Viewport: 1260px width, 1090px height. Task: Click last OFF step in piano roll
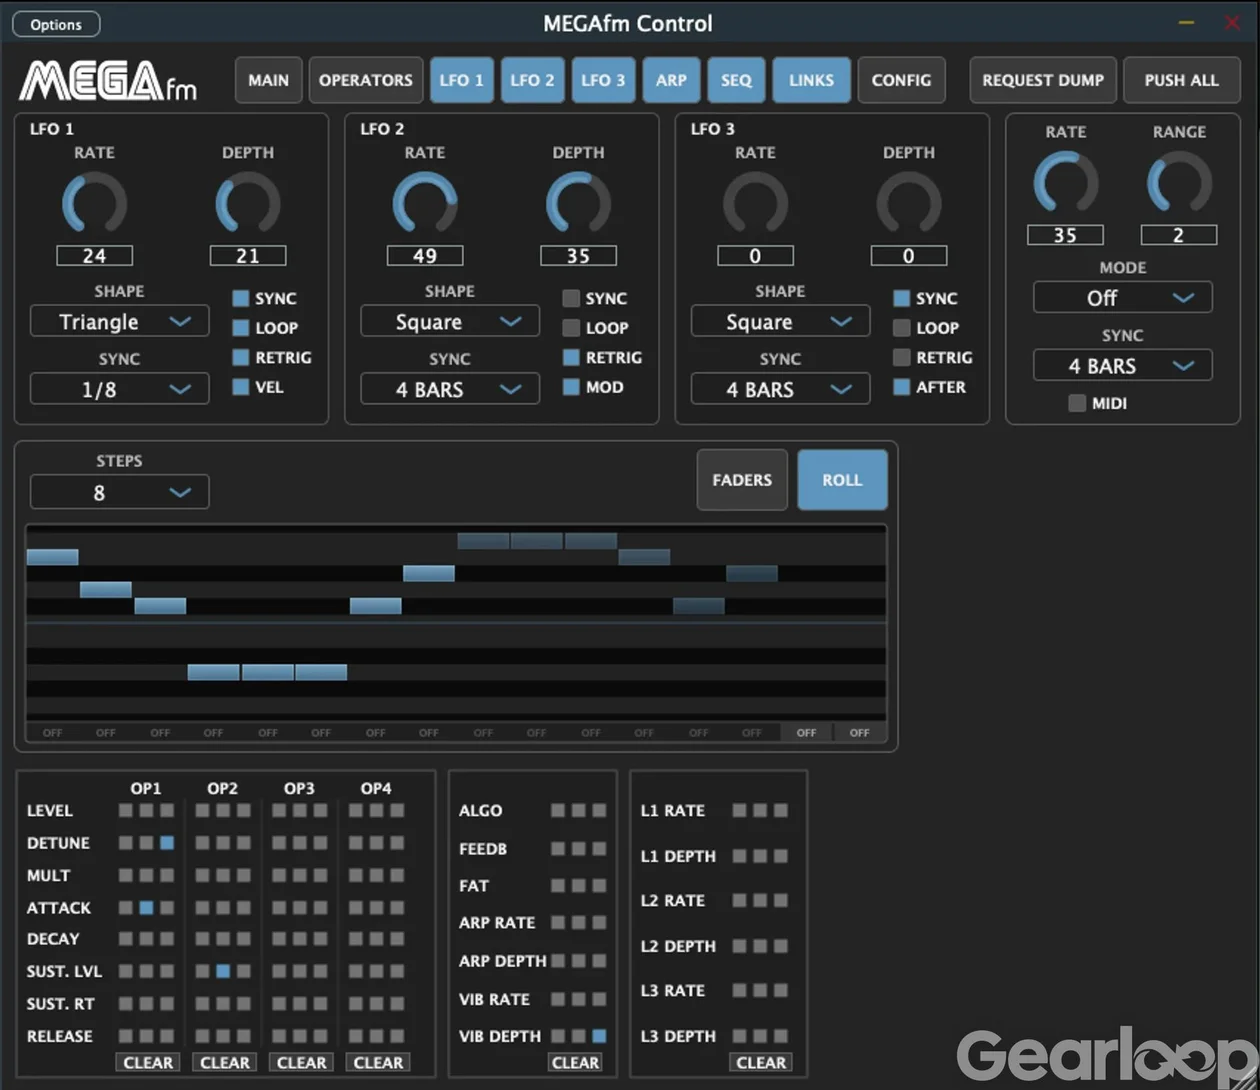pyautogui.click(x=860, y=733)
